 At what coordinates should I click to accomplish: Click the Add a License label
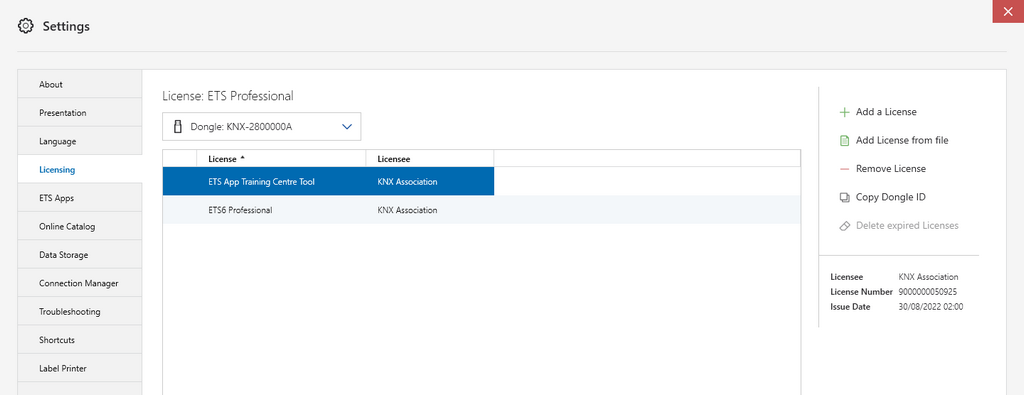886,112
